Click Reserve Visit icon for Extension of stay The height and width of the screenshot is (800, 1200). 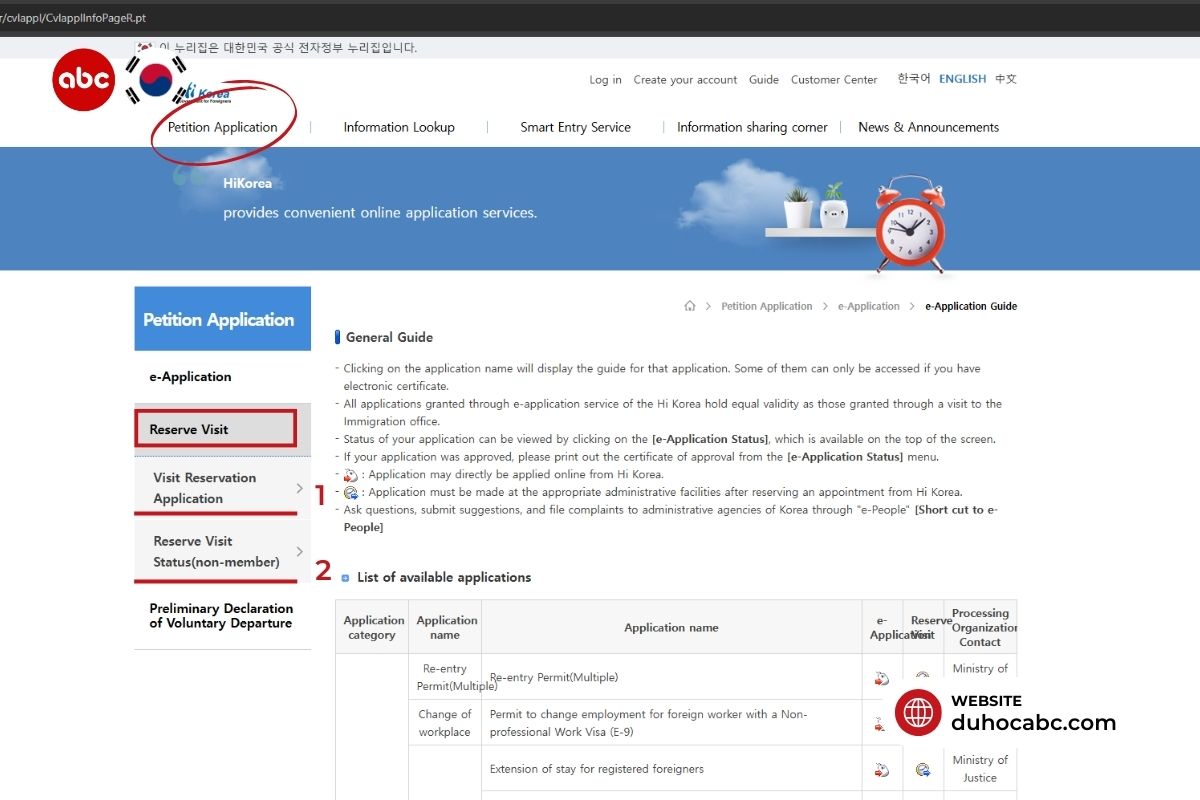click(x=923, y=769)
